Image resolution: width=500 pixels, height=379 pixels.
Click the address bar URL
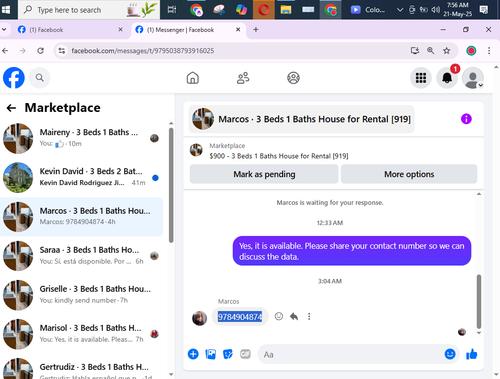(x=143, y=51)
